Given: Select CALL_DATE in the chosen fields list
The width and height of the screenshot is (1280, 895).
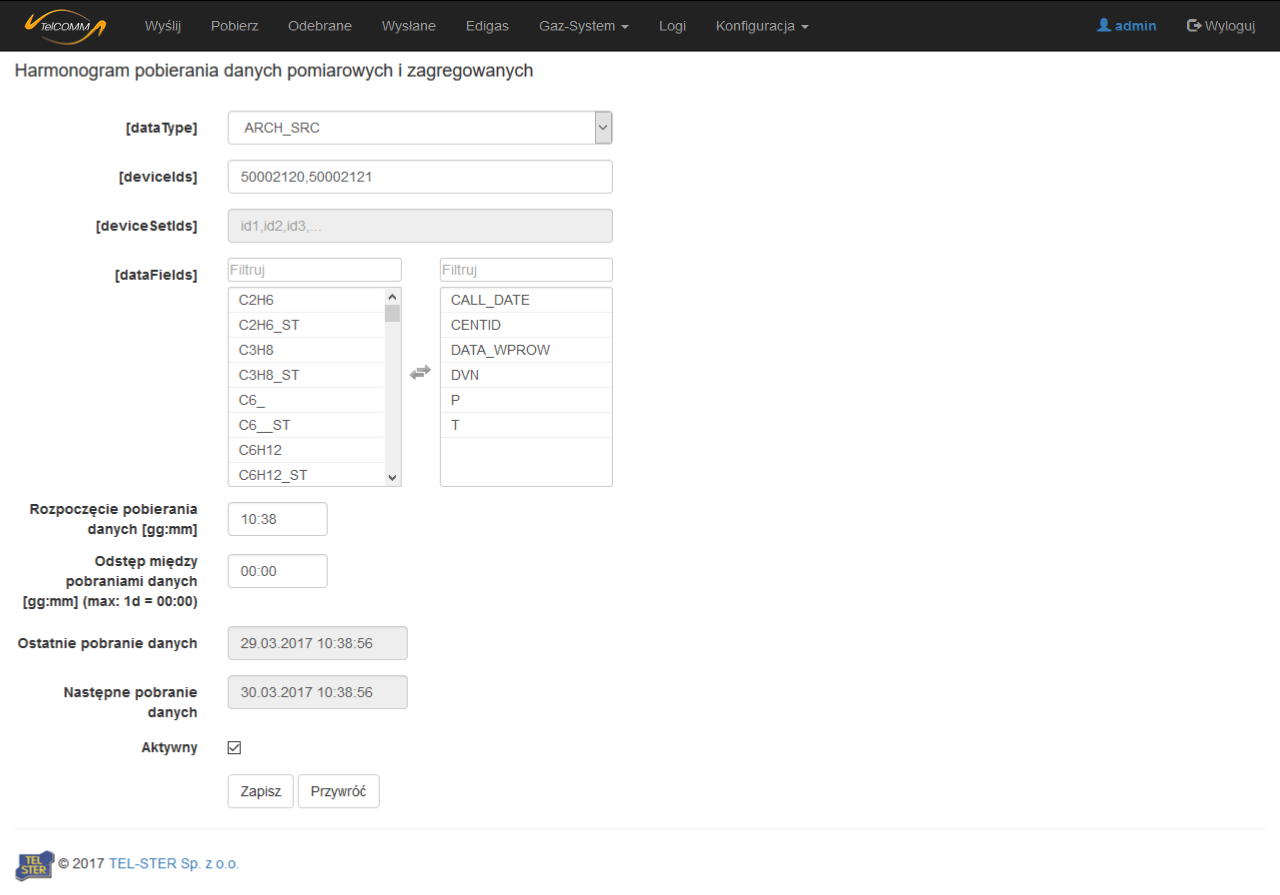Looking at the screenshot, I should pyautogui.click(x=526, y=300).
